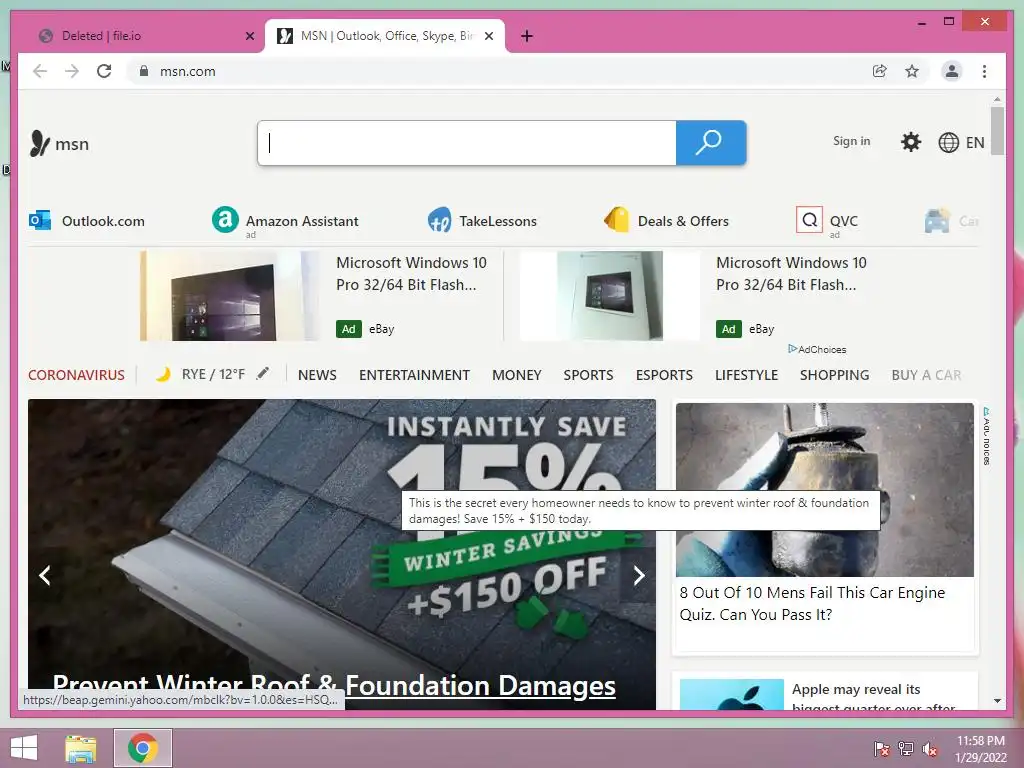Open the network tray icon
The width and height of the screenshot is (1024, 768).
click(x=906, y=748)
